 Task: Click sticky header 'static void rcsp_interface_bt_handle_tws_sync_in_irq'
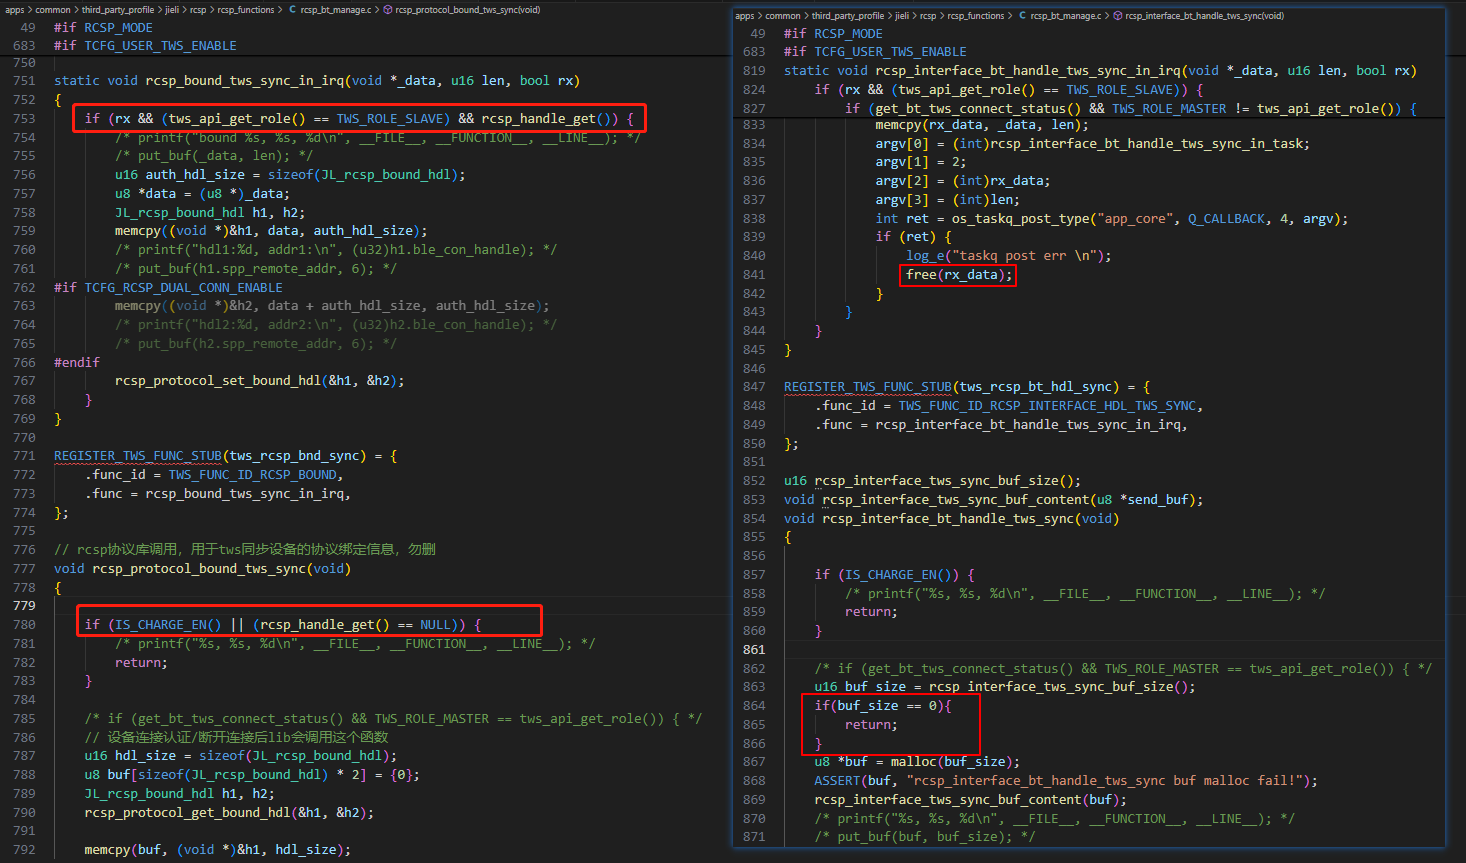tap(1100, 70)
